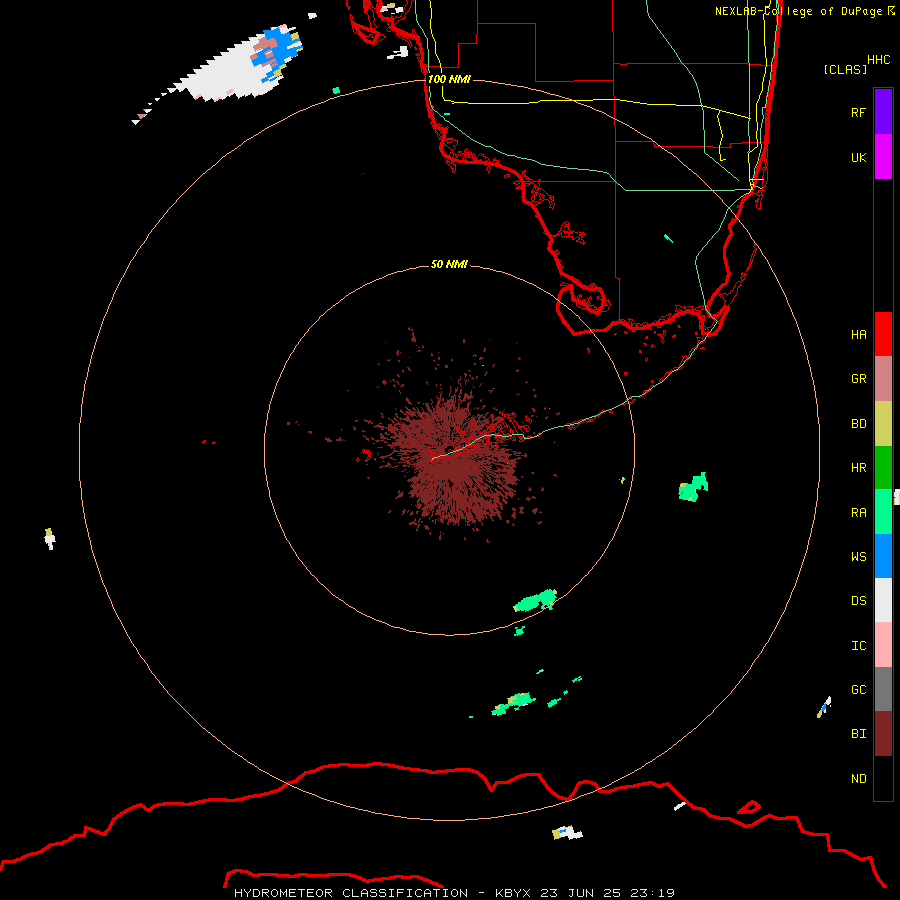Screen dimensions: 900x900
Task: Click the RA legend label text
Action: (858, 512)
